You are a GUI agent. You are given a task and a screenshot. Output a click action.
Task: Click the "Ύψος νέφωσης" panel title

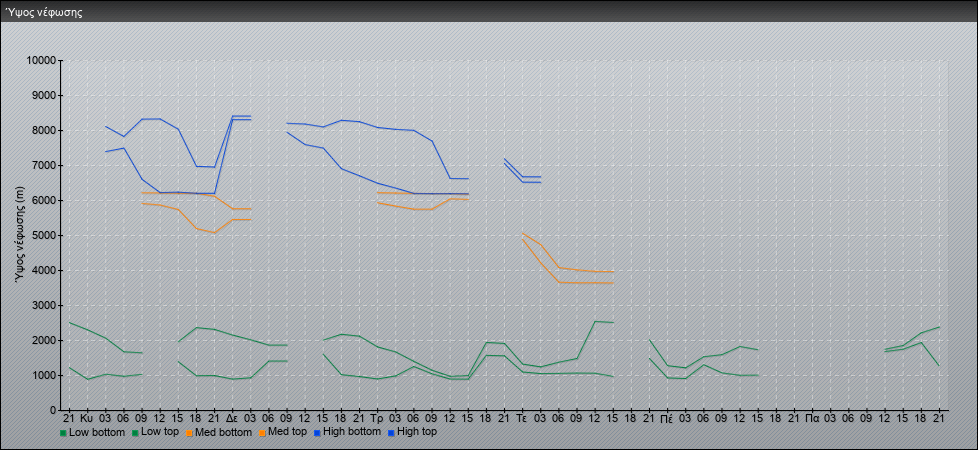click(44, 12)
